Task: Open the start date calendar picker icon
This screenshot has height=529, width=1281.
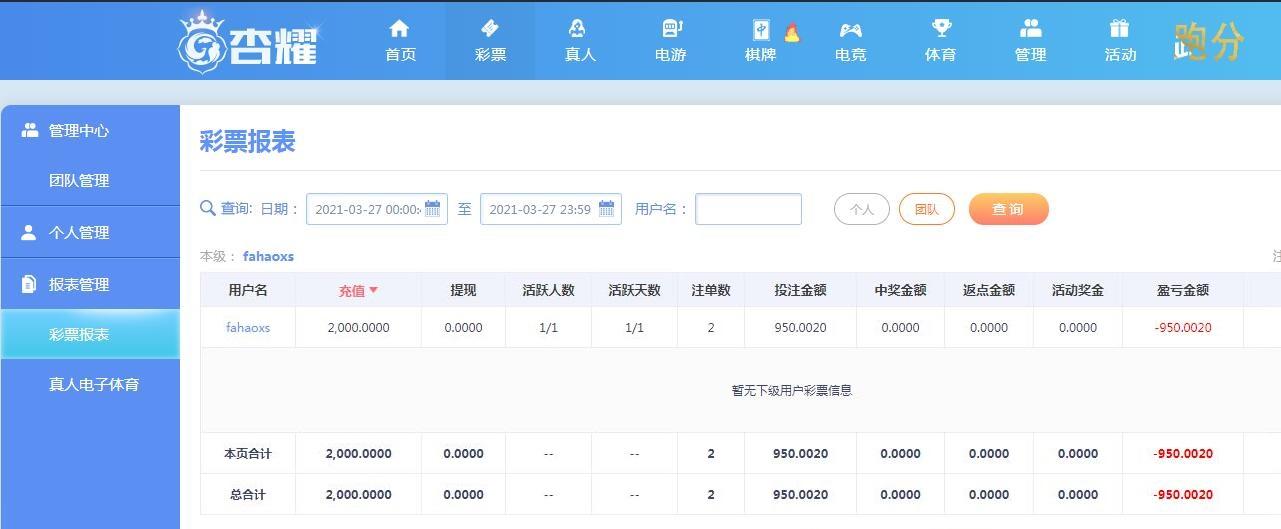Action: [x=433, y=209]
